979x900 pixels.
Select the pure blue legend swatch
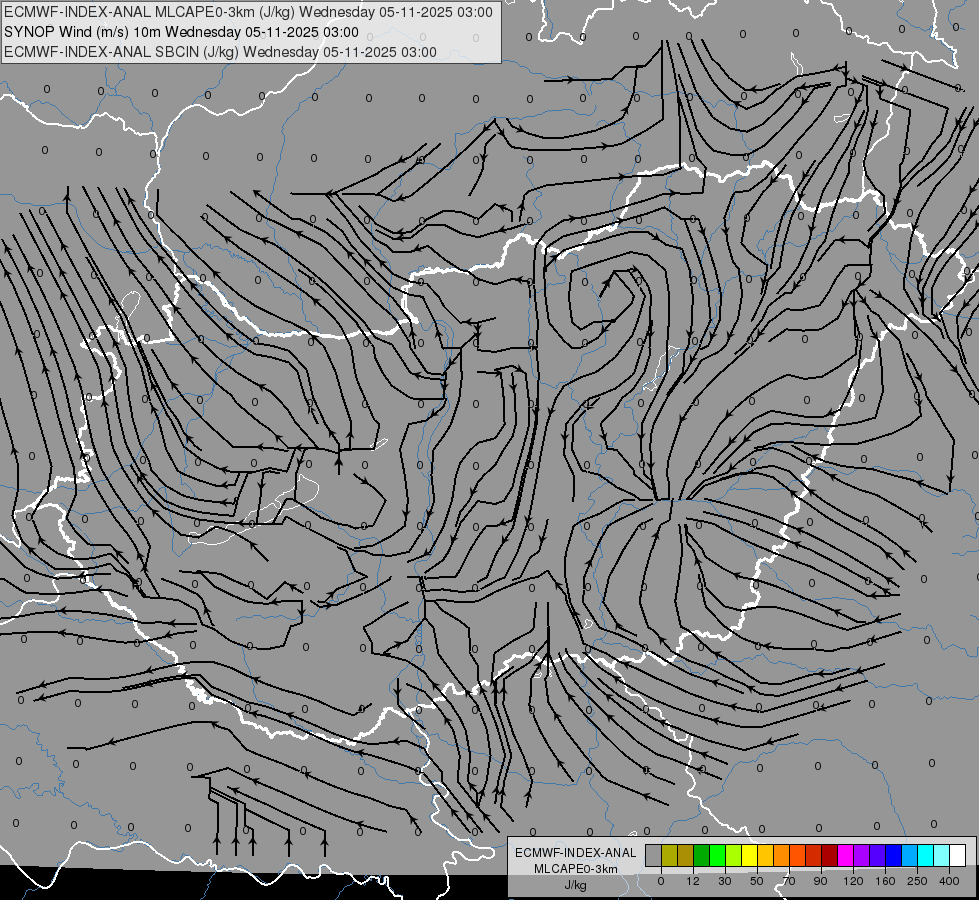pos(894,855)
